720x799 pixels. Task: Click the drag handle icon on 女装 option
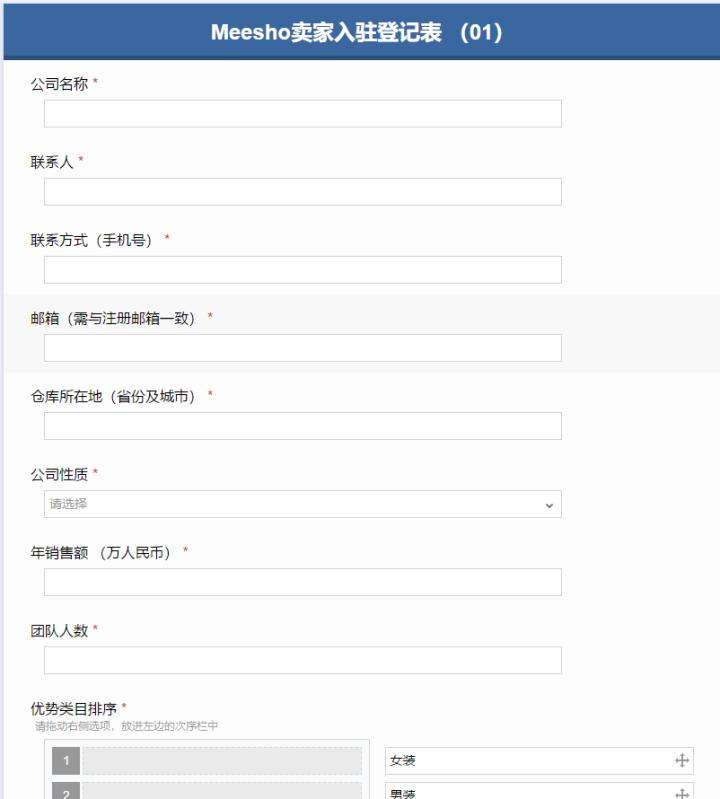683,762
